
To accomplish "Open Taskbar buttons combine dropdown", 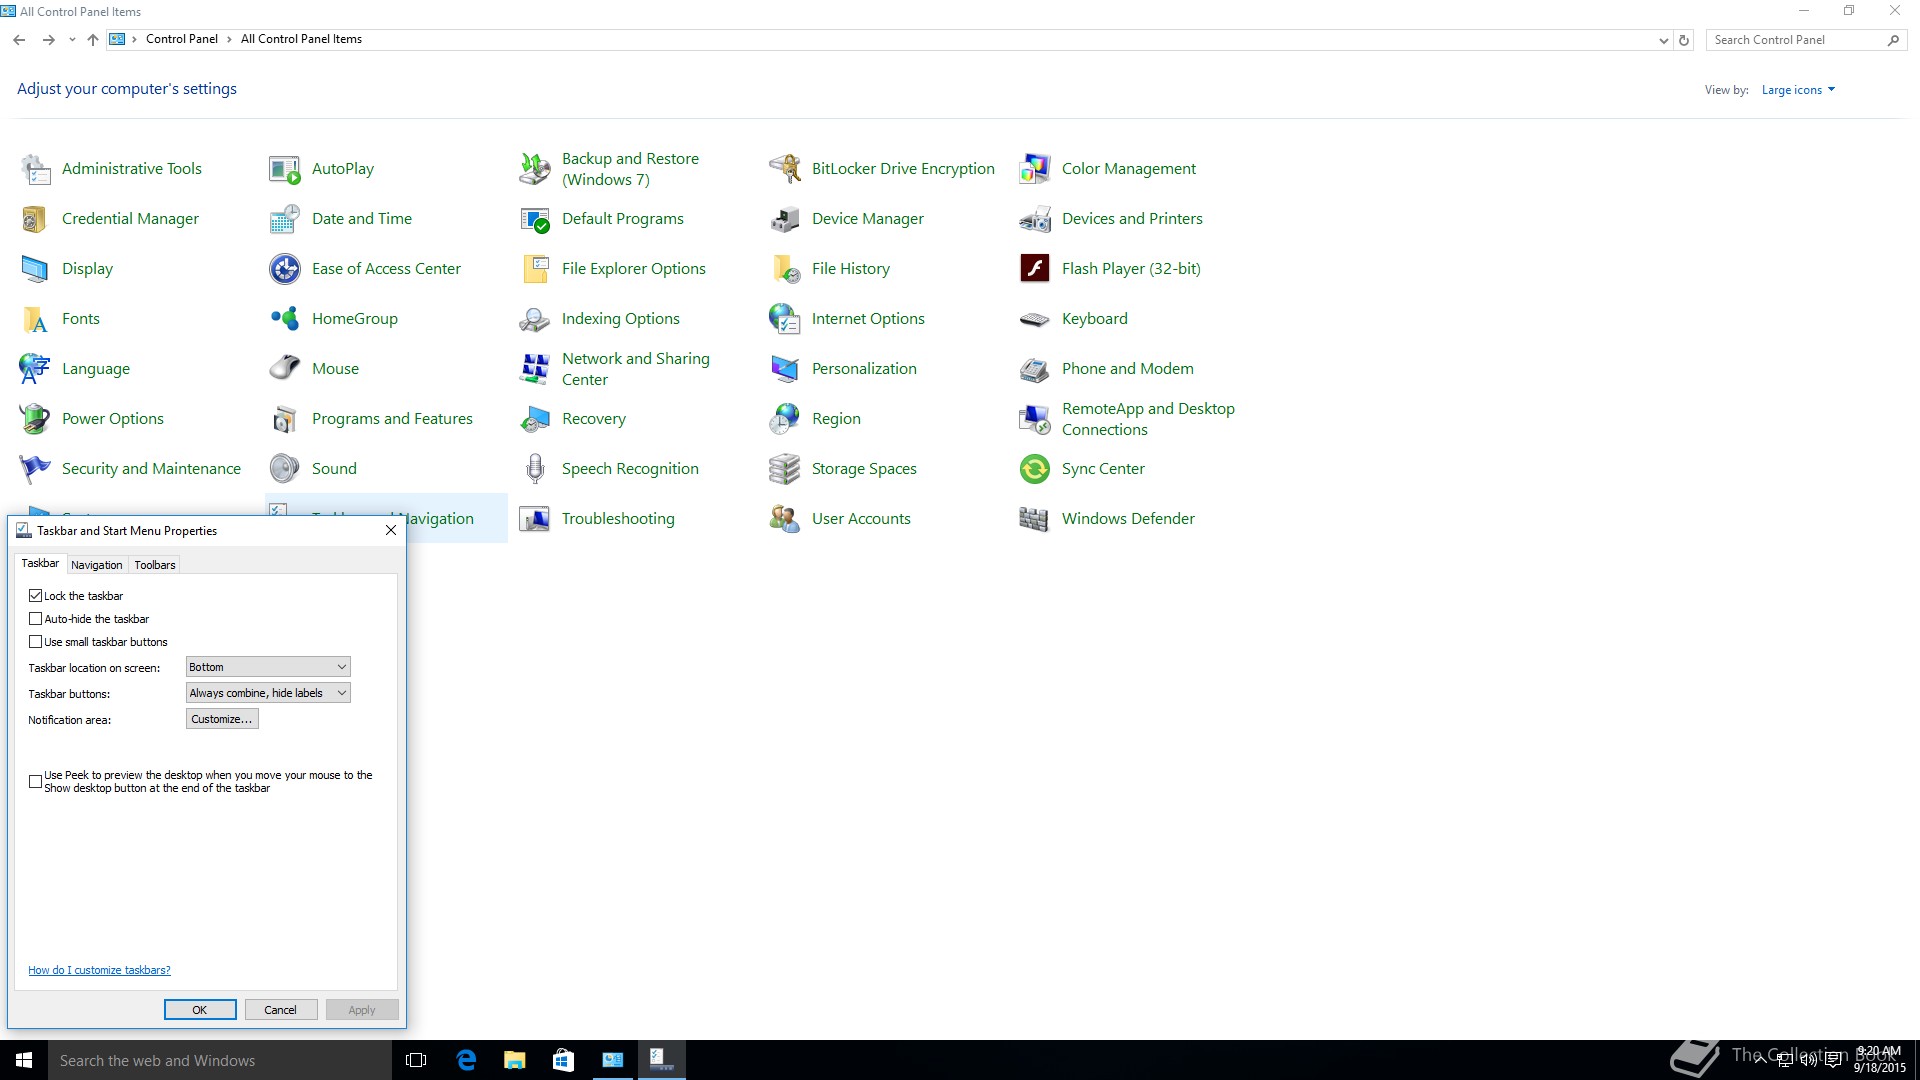I will tap(268, 693).
